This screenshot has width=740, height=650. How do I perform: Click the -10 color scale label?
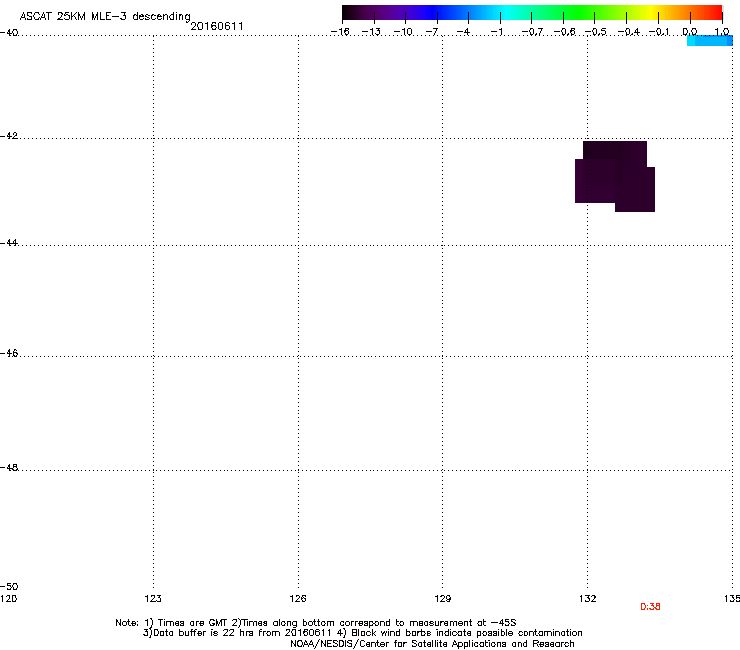coord(403,32)
